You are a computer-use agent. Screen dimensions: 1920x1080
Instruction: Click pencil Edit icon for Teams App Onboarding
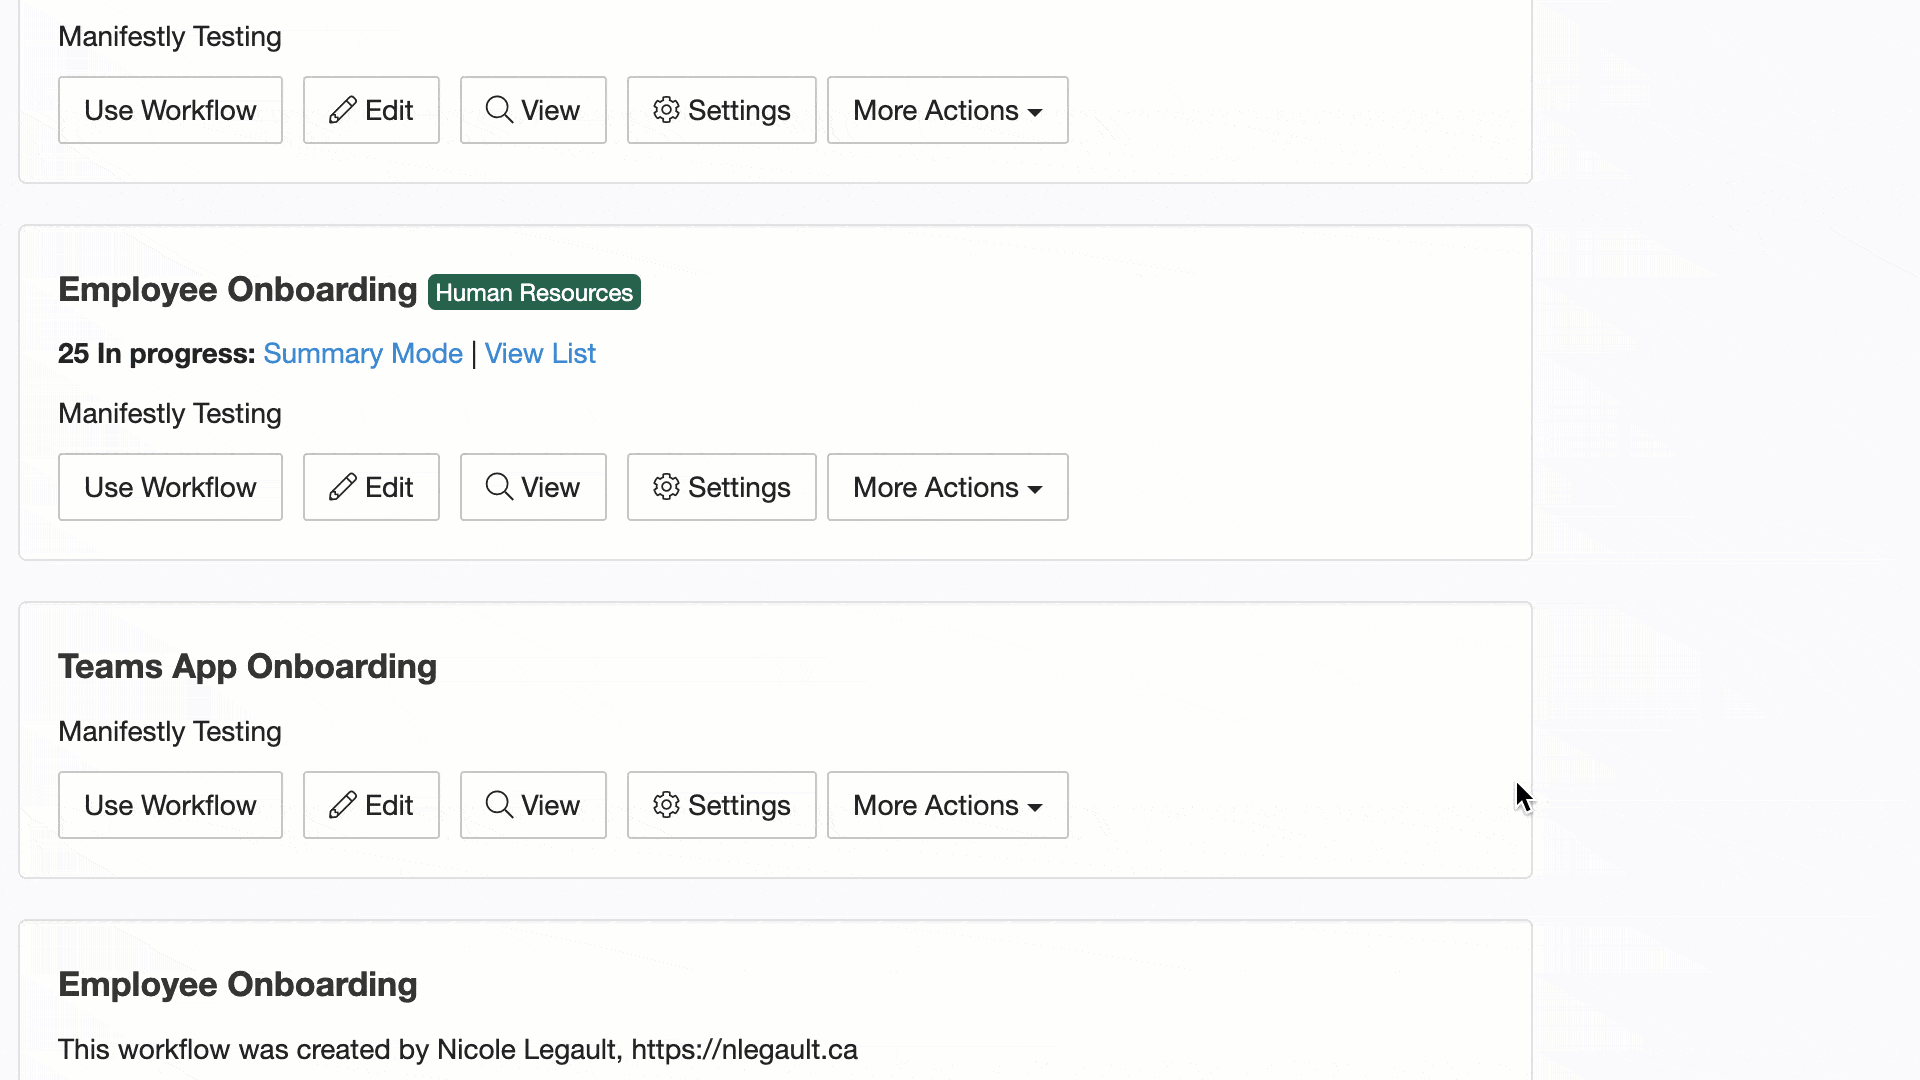pyautogui.click(x=343, y=805)
